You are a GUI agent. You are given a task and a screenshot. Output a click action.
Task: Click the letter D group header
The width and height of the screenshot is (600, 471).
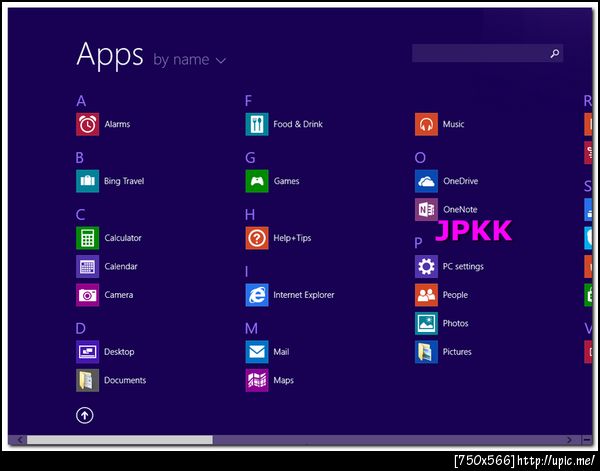click(80, 329)
